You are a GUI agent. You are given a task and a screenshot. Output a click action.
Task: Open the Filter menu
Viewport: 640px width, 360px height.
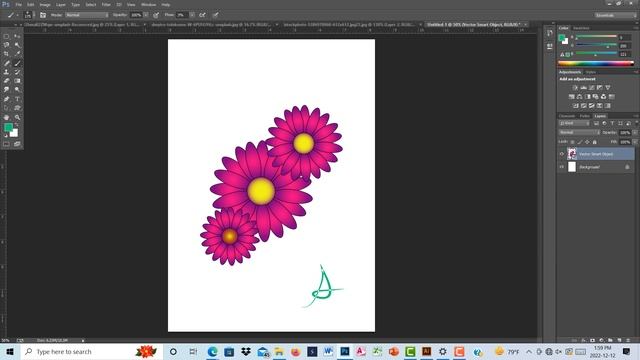coord(106,4)
